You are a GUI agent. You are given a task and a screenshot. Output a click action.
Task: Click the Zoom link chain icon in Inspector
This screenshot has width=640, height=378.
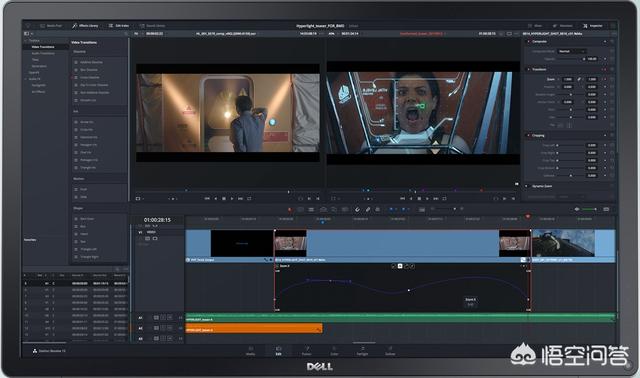point(579,79)
